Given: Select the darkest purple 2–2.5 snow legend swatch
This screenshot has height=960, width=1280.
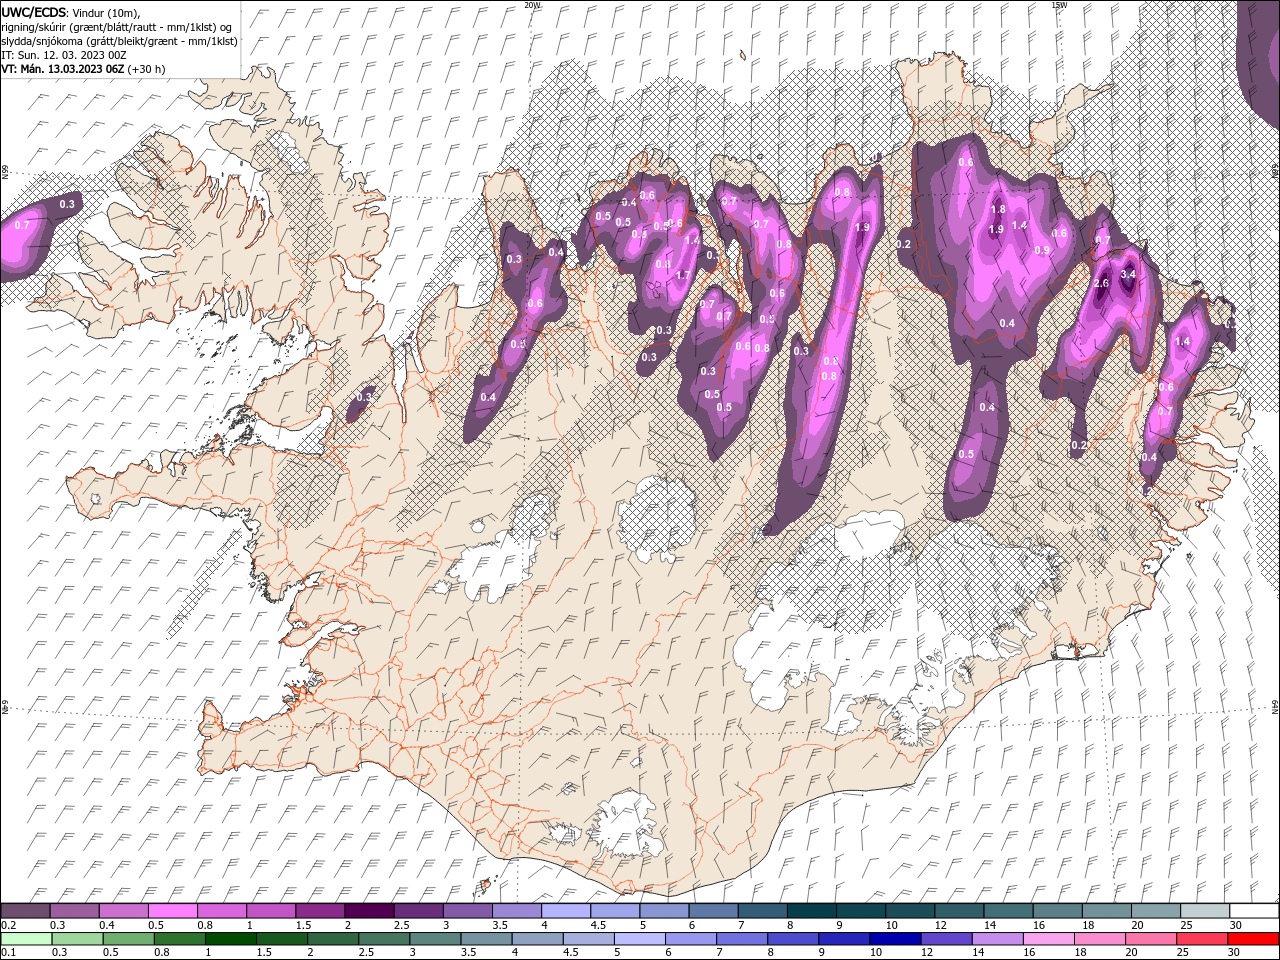Looking at the screenshot, I should [369, 911].
